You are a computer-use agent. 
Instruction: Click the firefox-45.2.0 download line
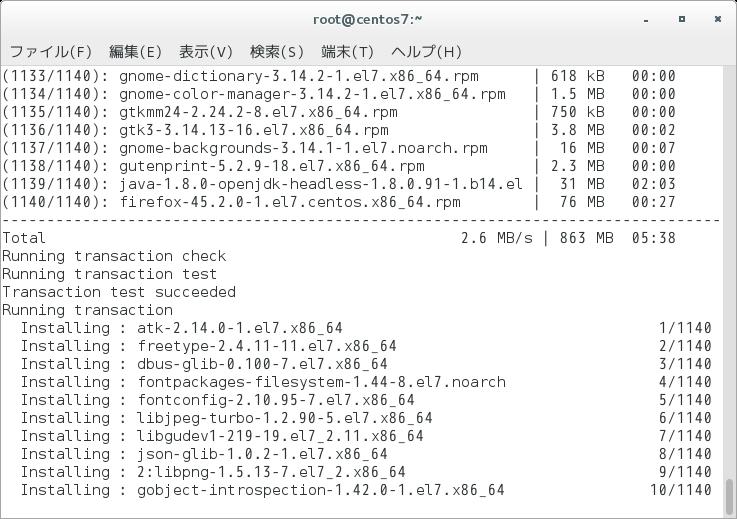pos(339,202)
